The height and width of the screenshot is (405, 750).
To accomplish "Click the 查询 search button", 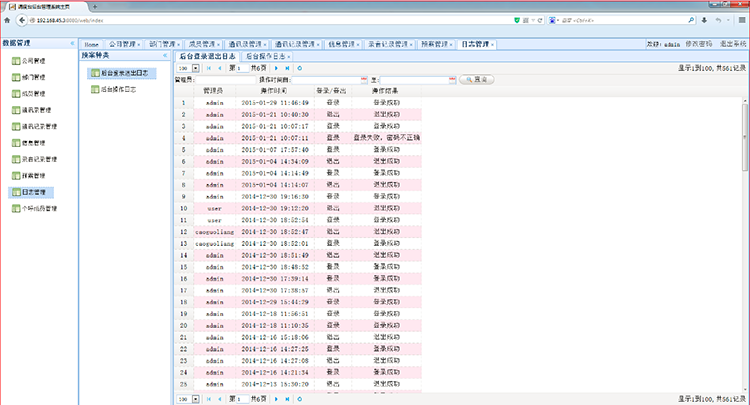I will point(477,80).
